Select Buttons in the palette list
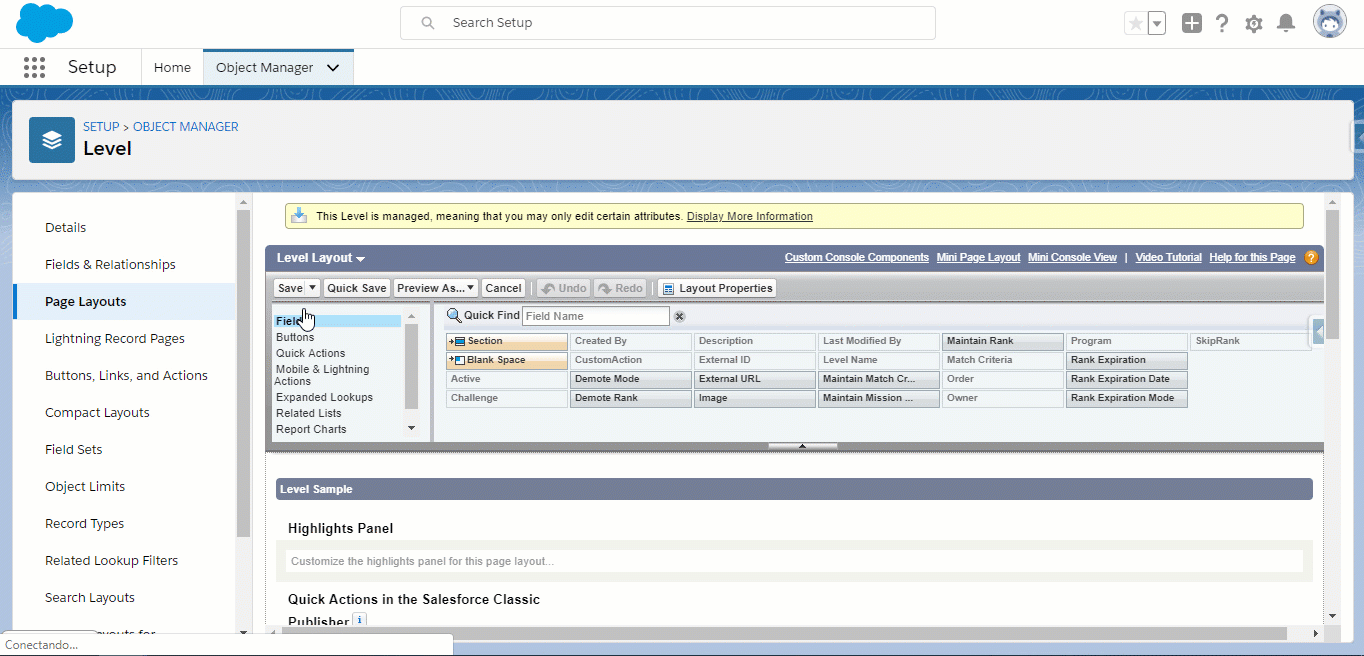This screenshot has height=656, width=1364. tap(295, 337)
